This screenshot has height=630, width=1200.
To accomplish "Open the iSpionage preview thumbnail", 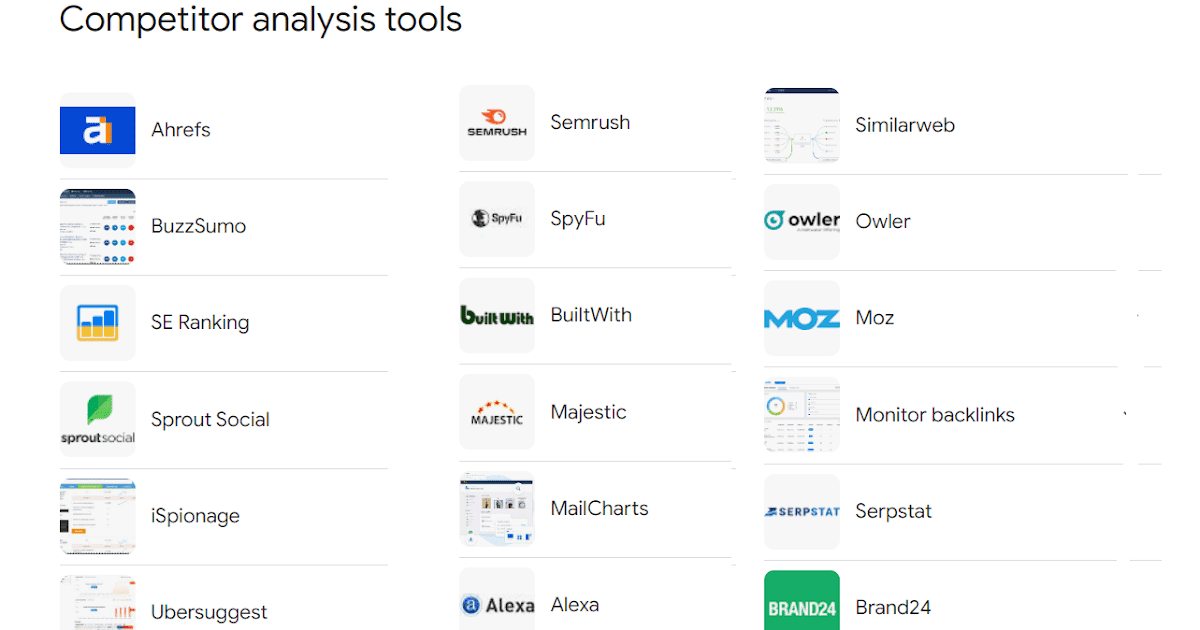I will coord(97,516).
